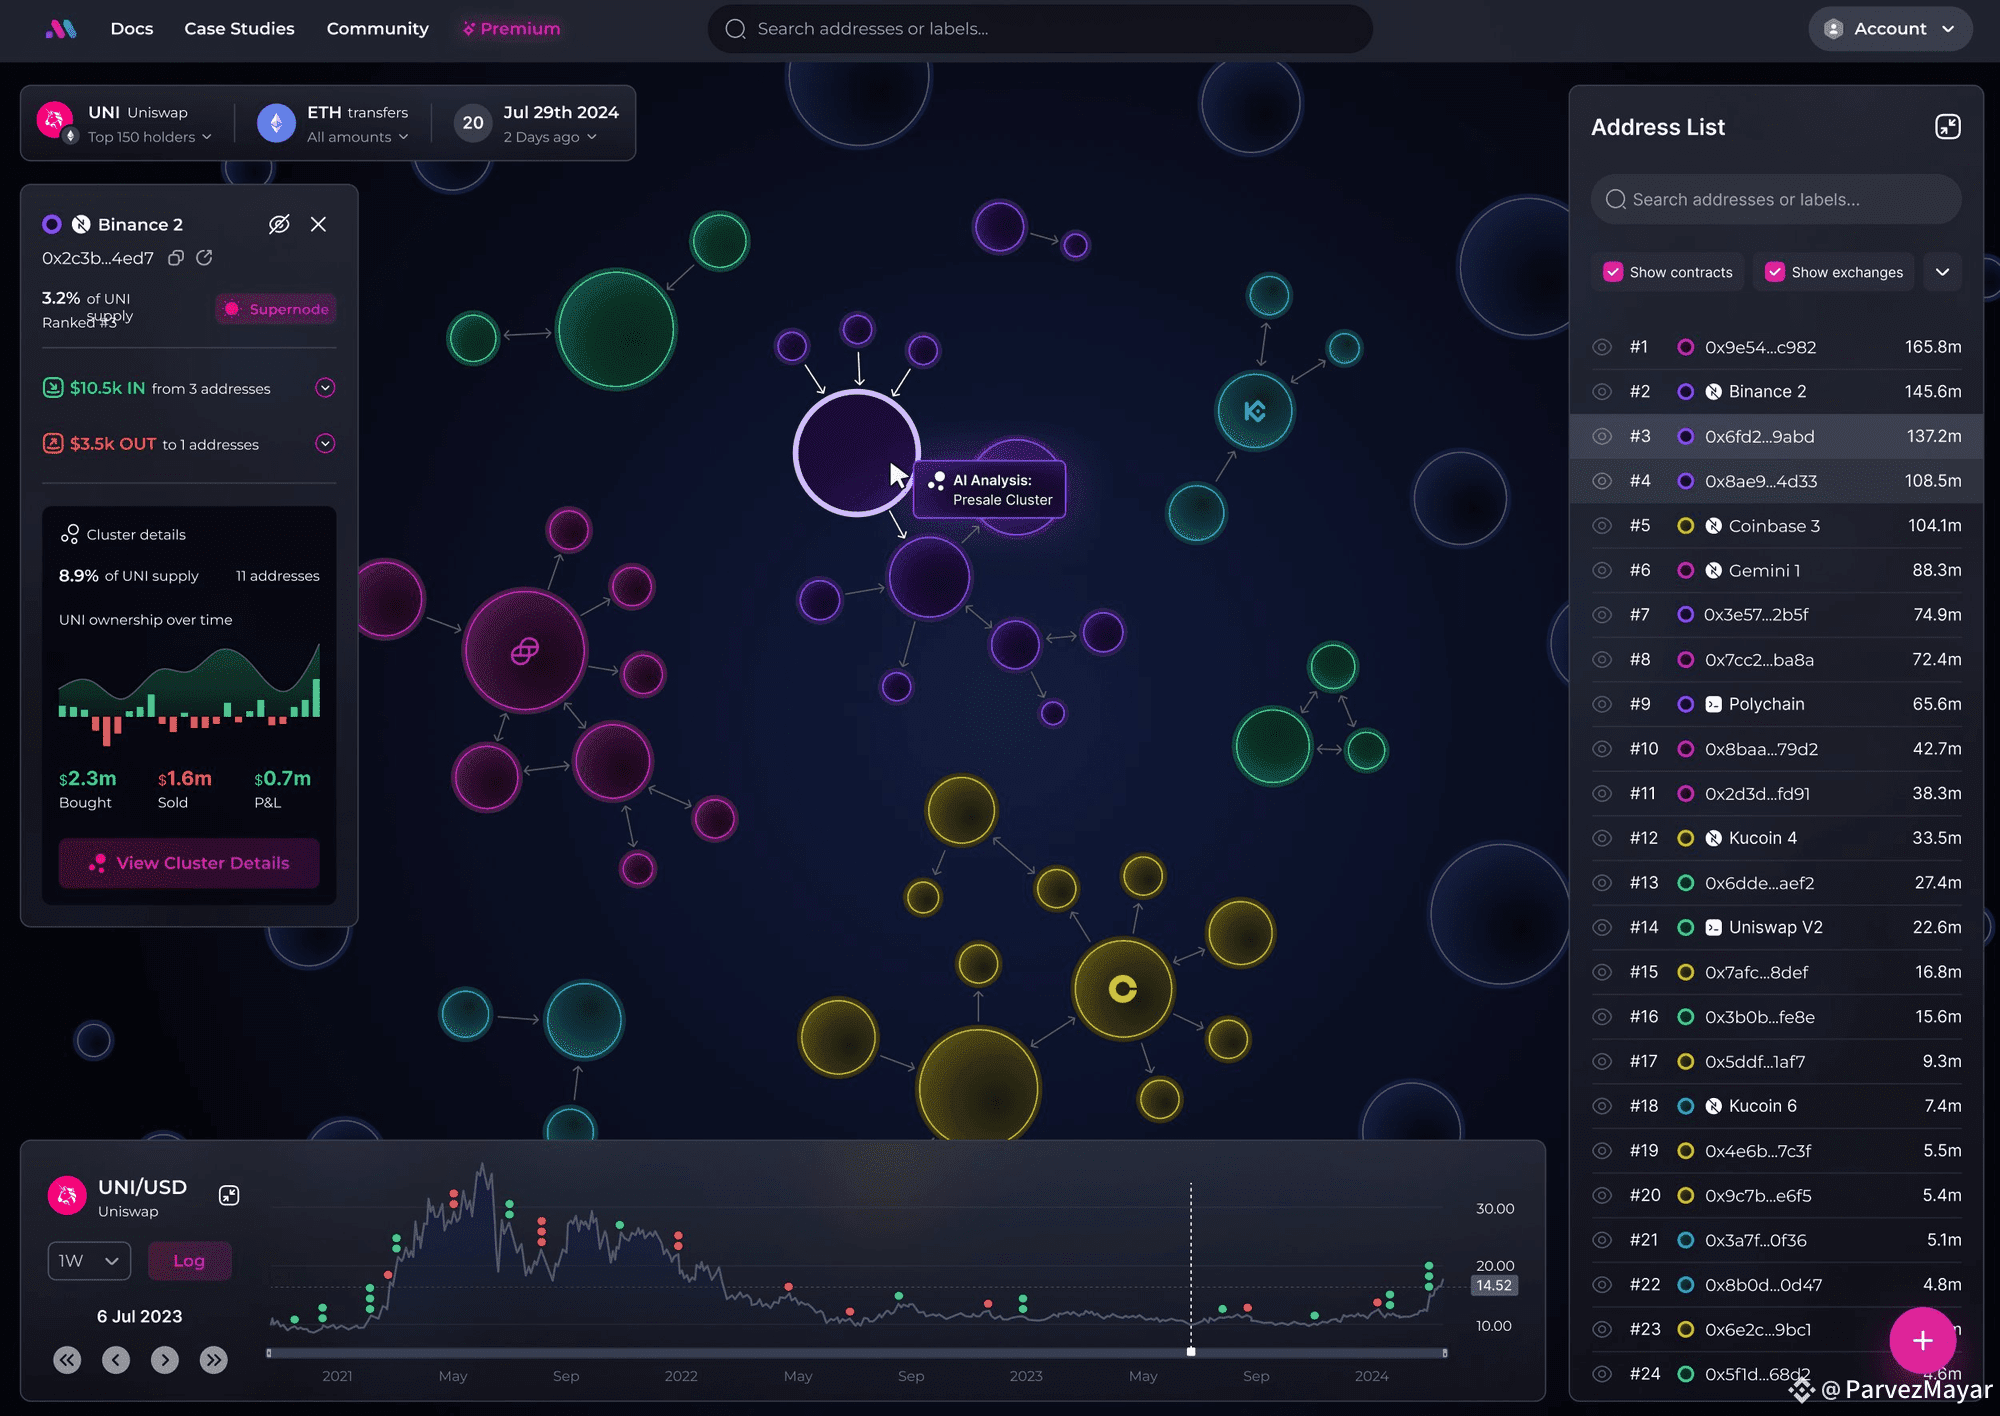The height and width of the screenshot is (1416, 2000).
Task: Click View Cluster Details button
Action: click(x=189, y=863)
